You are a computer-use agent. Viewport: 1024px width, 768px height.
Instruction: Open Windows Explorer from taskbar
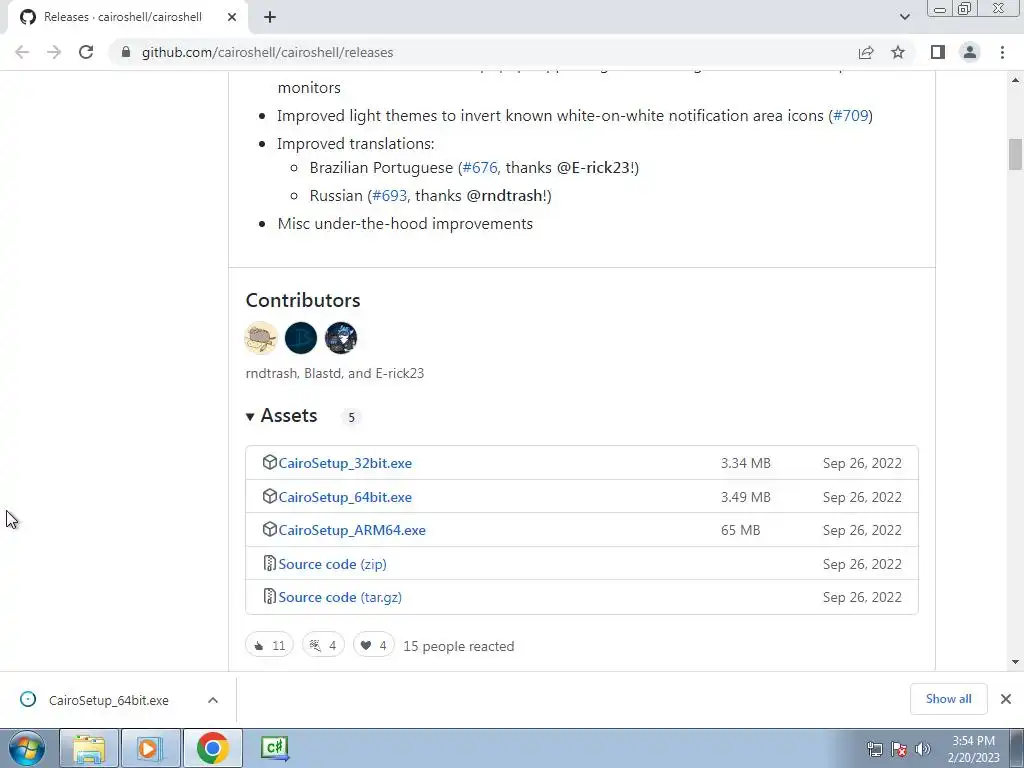point(89,748)
